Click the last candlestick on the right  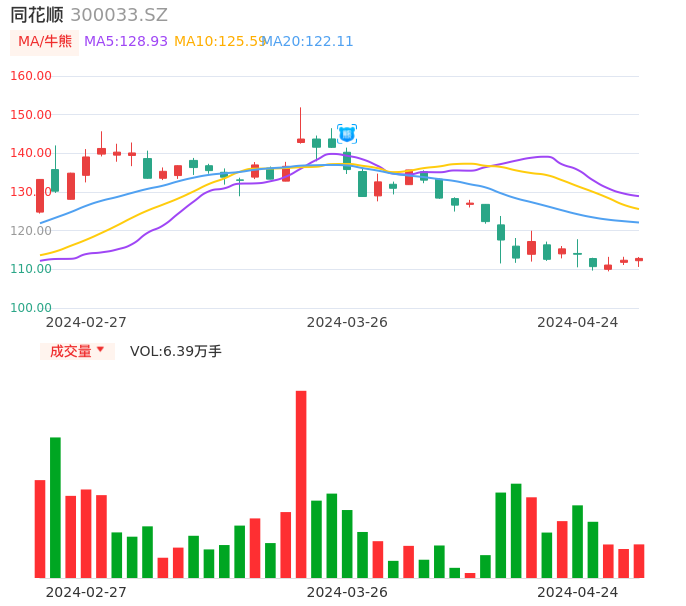coord(639,260)
